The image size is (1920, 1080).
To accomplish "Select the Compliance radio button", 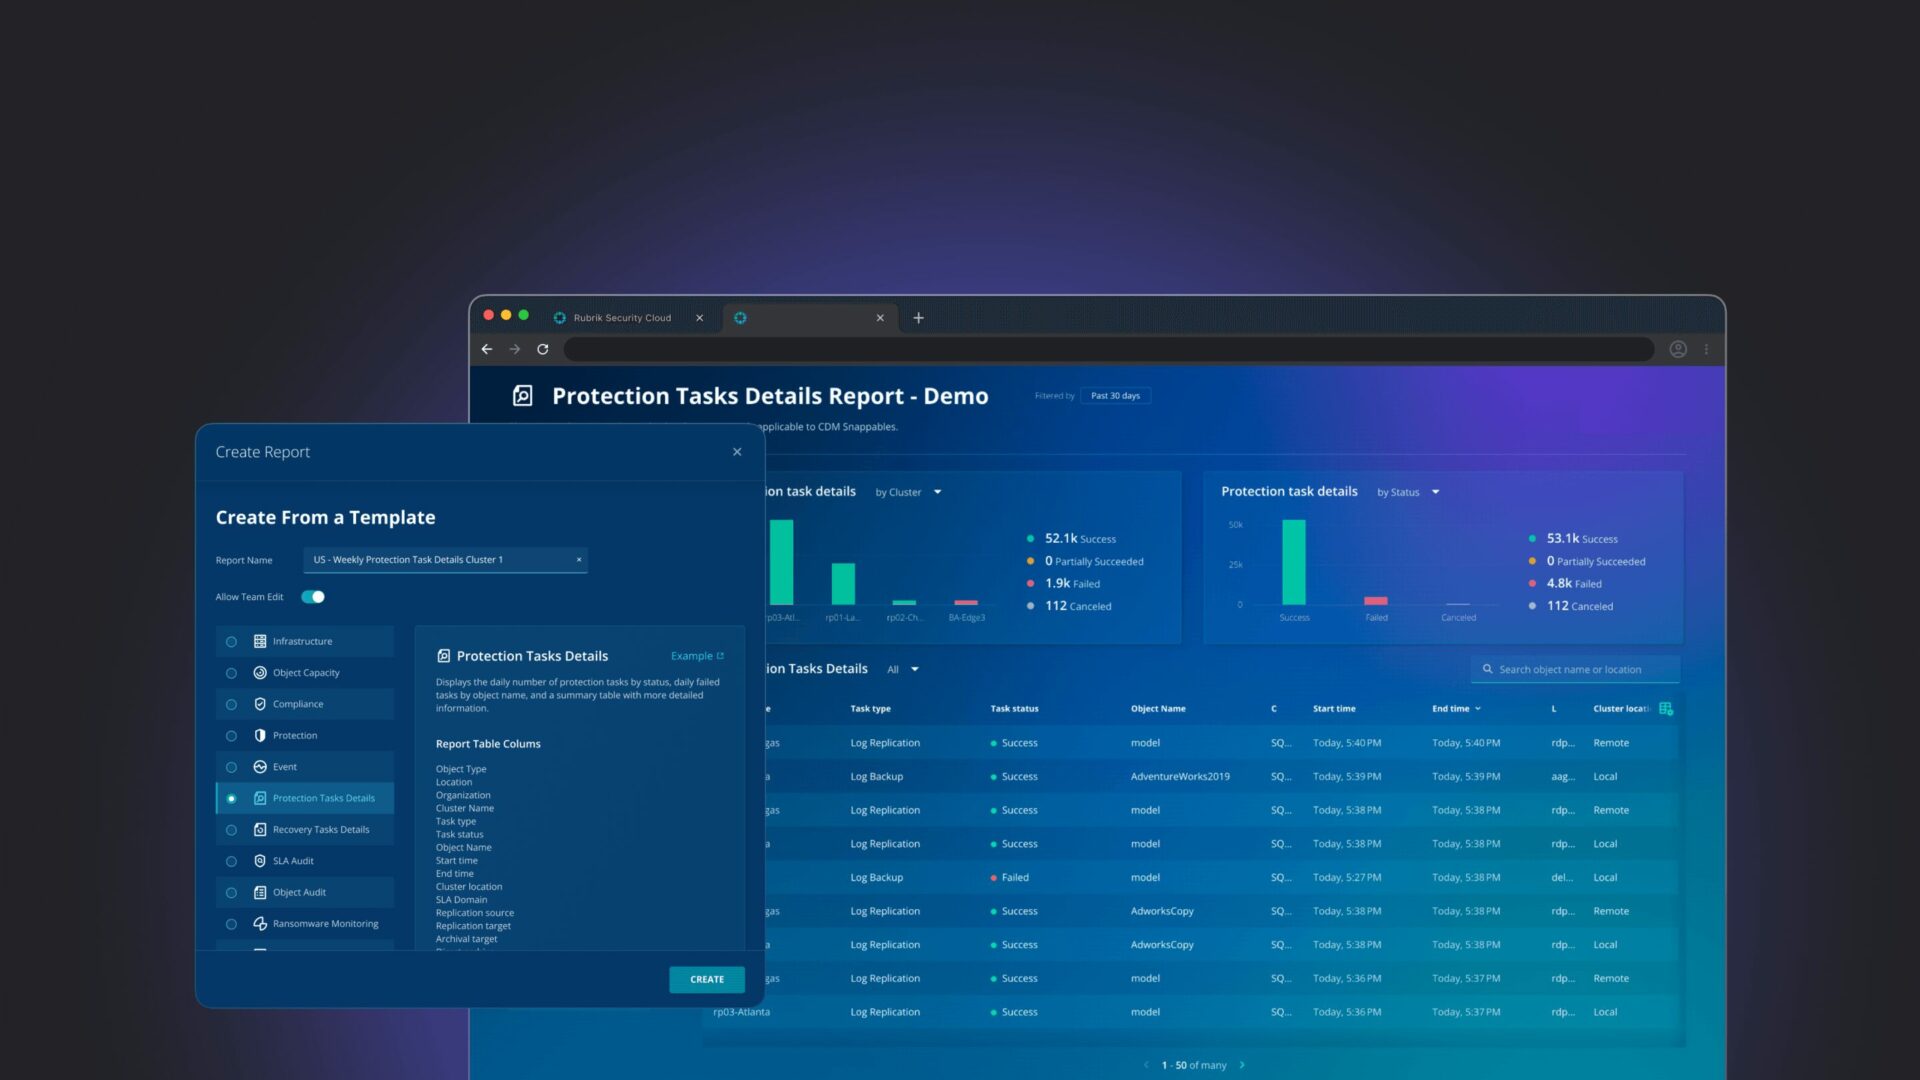I will (x=231, y=705).
